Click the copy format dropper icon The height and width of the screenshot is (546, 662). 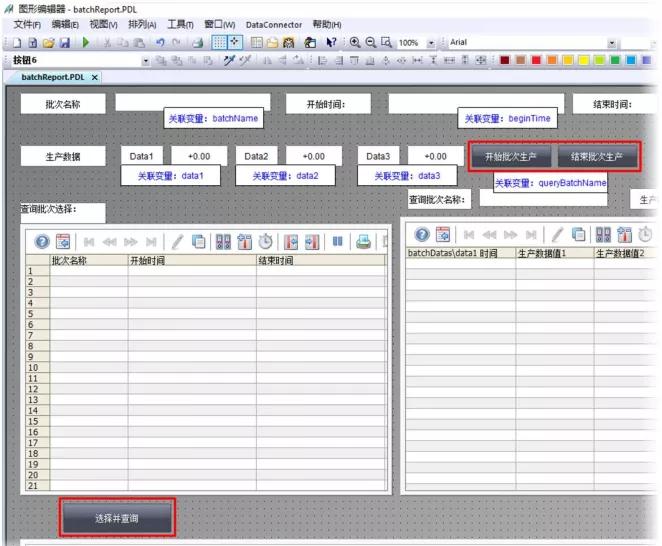point(229,60)
